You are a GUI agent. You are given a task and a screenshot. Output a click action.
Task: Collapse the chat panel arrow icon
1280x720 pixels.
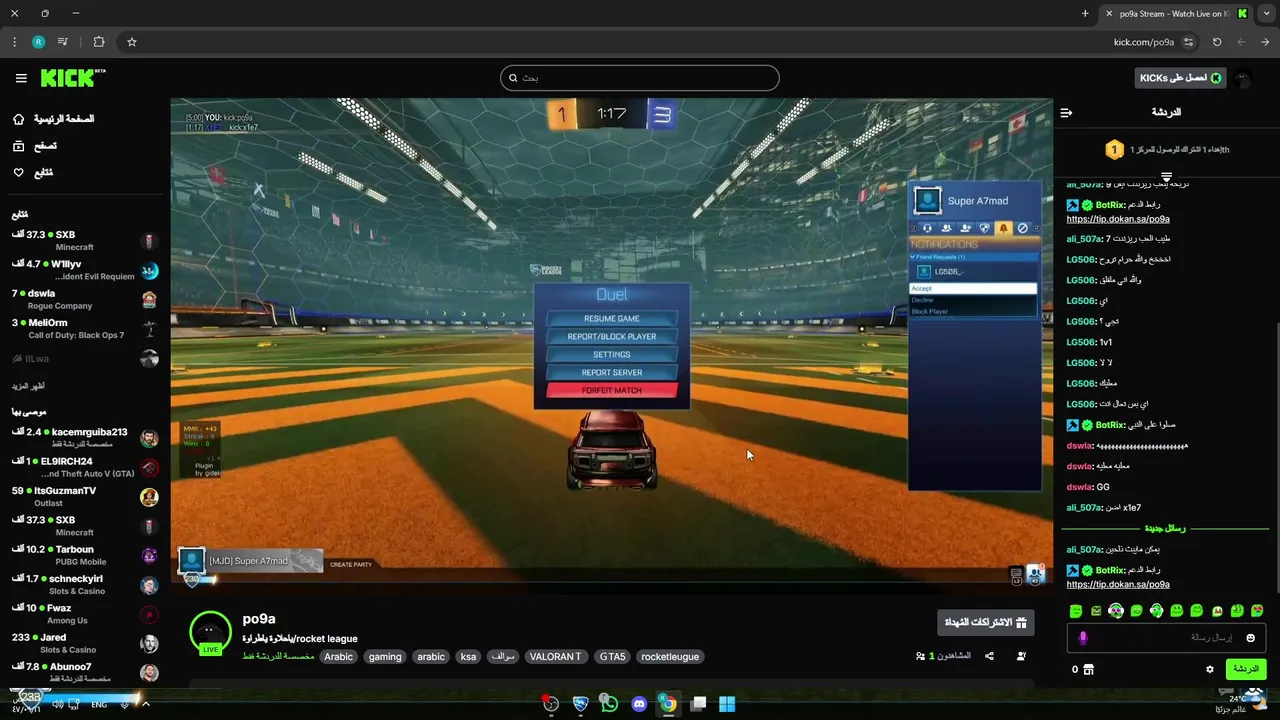tap(1066, 113)
